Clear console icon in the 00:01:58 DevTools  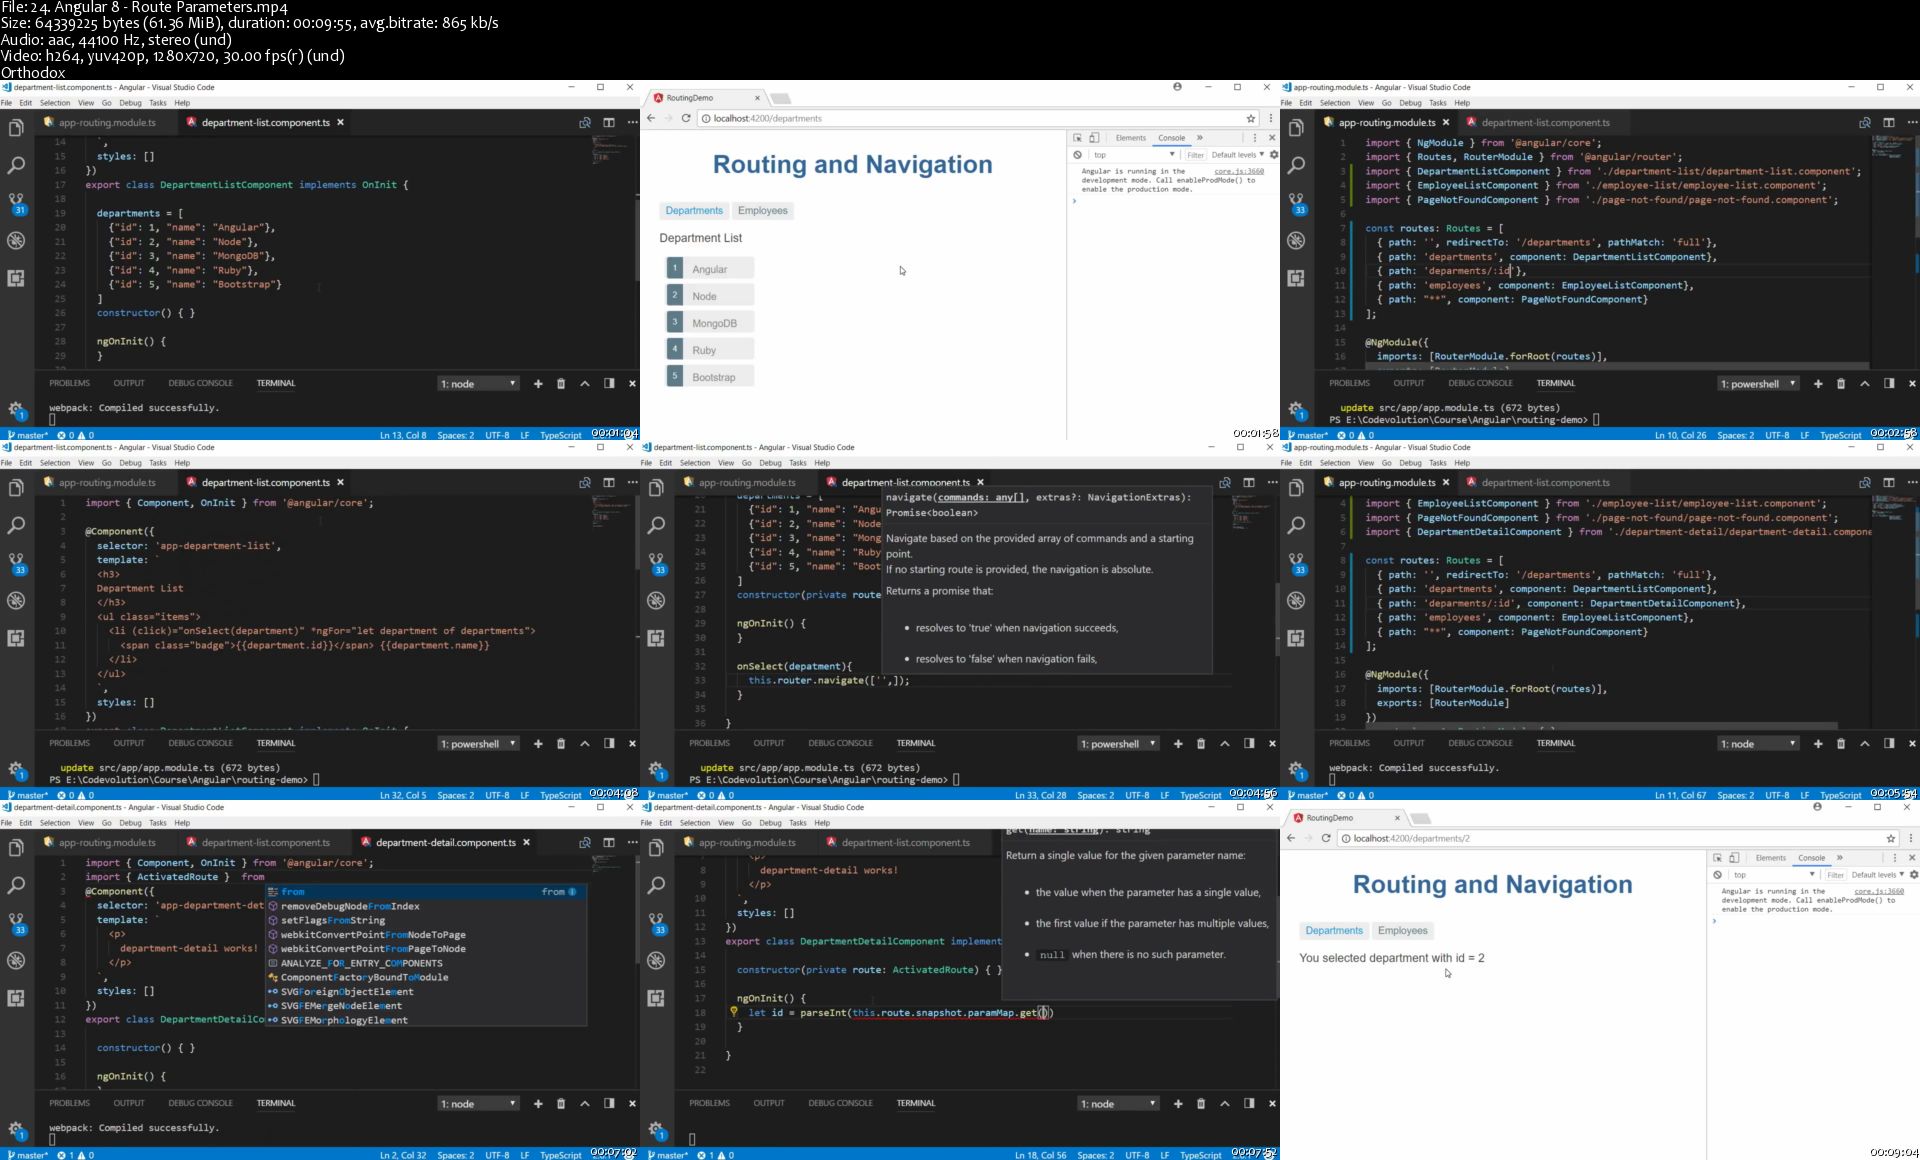pyautogui.click(x=1077, y=155)
